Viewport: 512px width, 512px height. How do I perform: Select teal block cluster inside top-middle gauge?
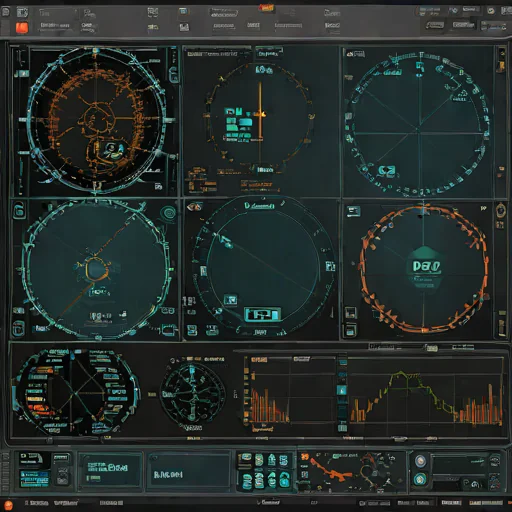pos(238,124)
